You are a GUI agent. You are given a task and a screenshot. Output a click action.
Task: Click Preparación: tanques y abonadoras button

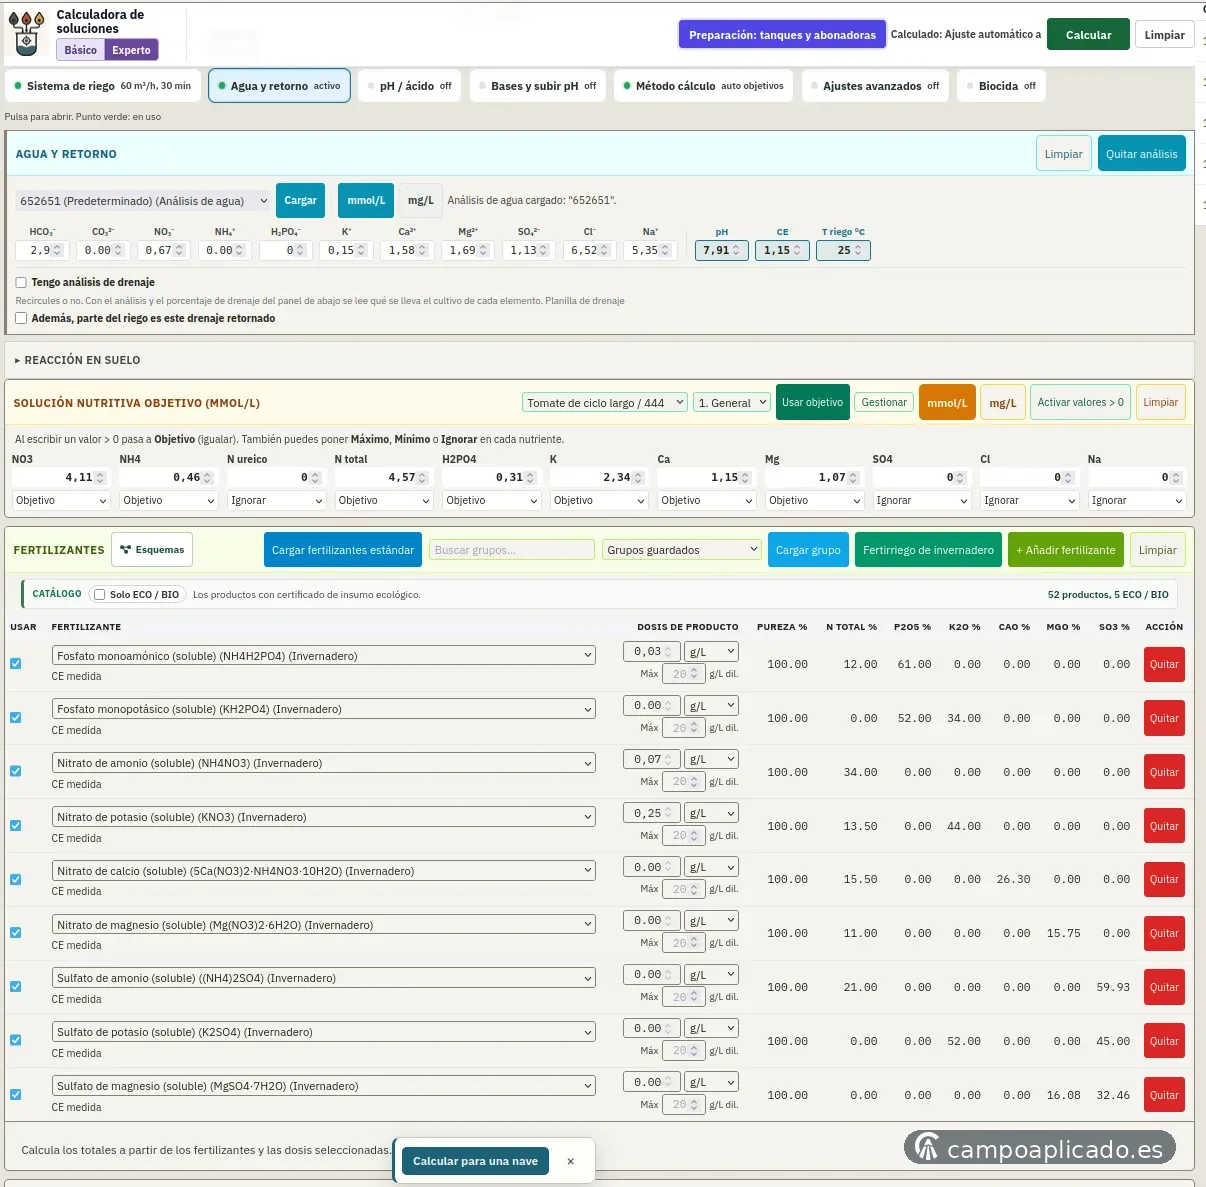click(x=782, y=35)
